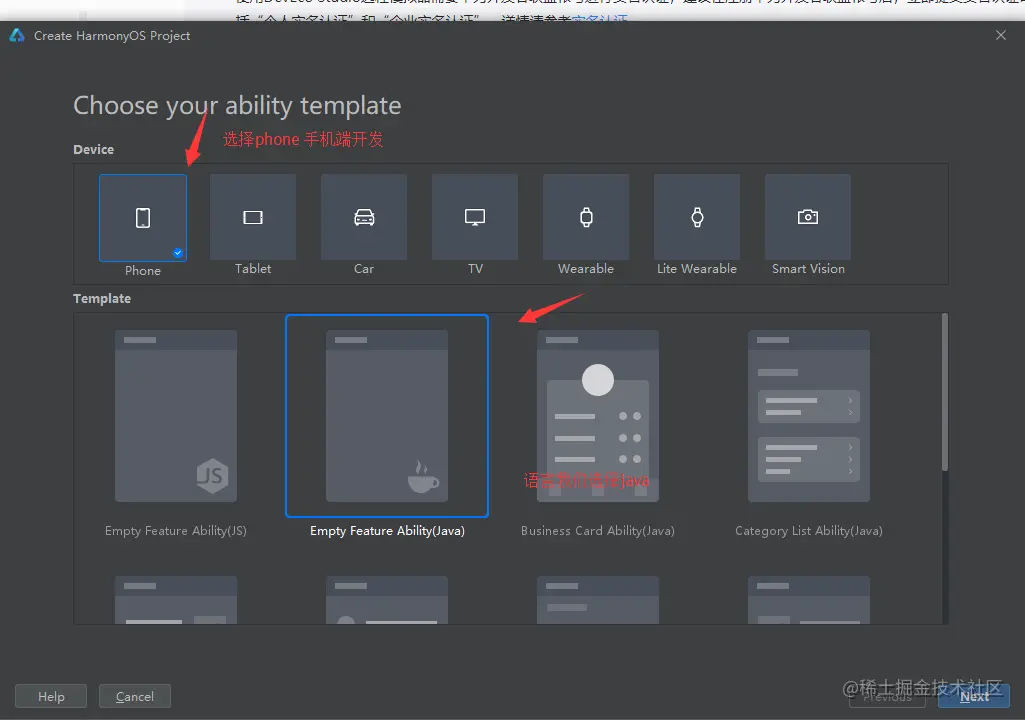Select the TV device icon

pyautogui.click(x=475, y=217)
